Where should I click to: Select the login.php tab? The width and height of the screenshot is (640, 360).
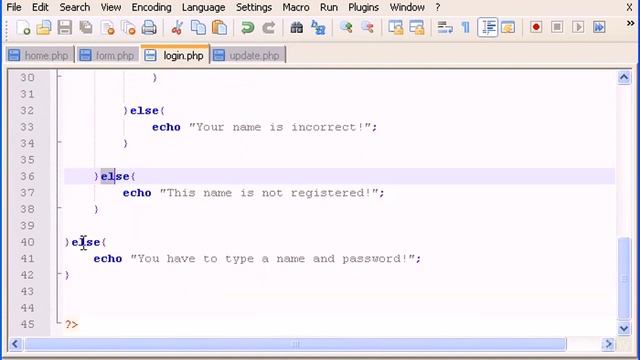tap(176, 55)
